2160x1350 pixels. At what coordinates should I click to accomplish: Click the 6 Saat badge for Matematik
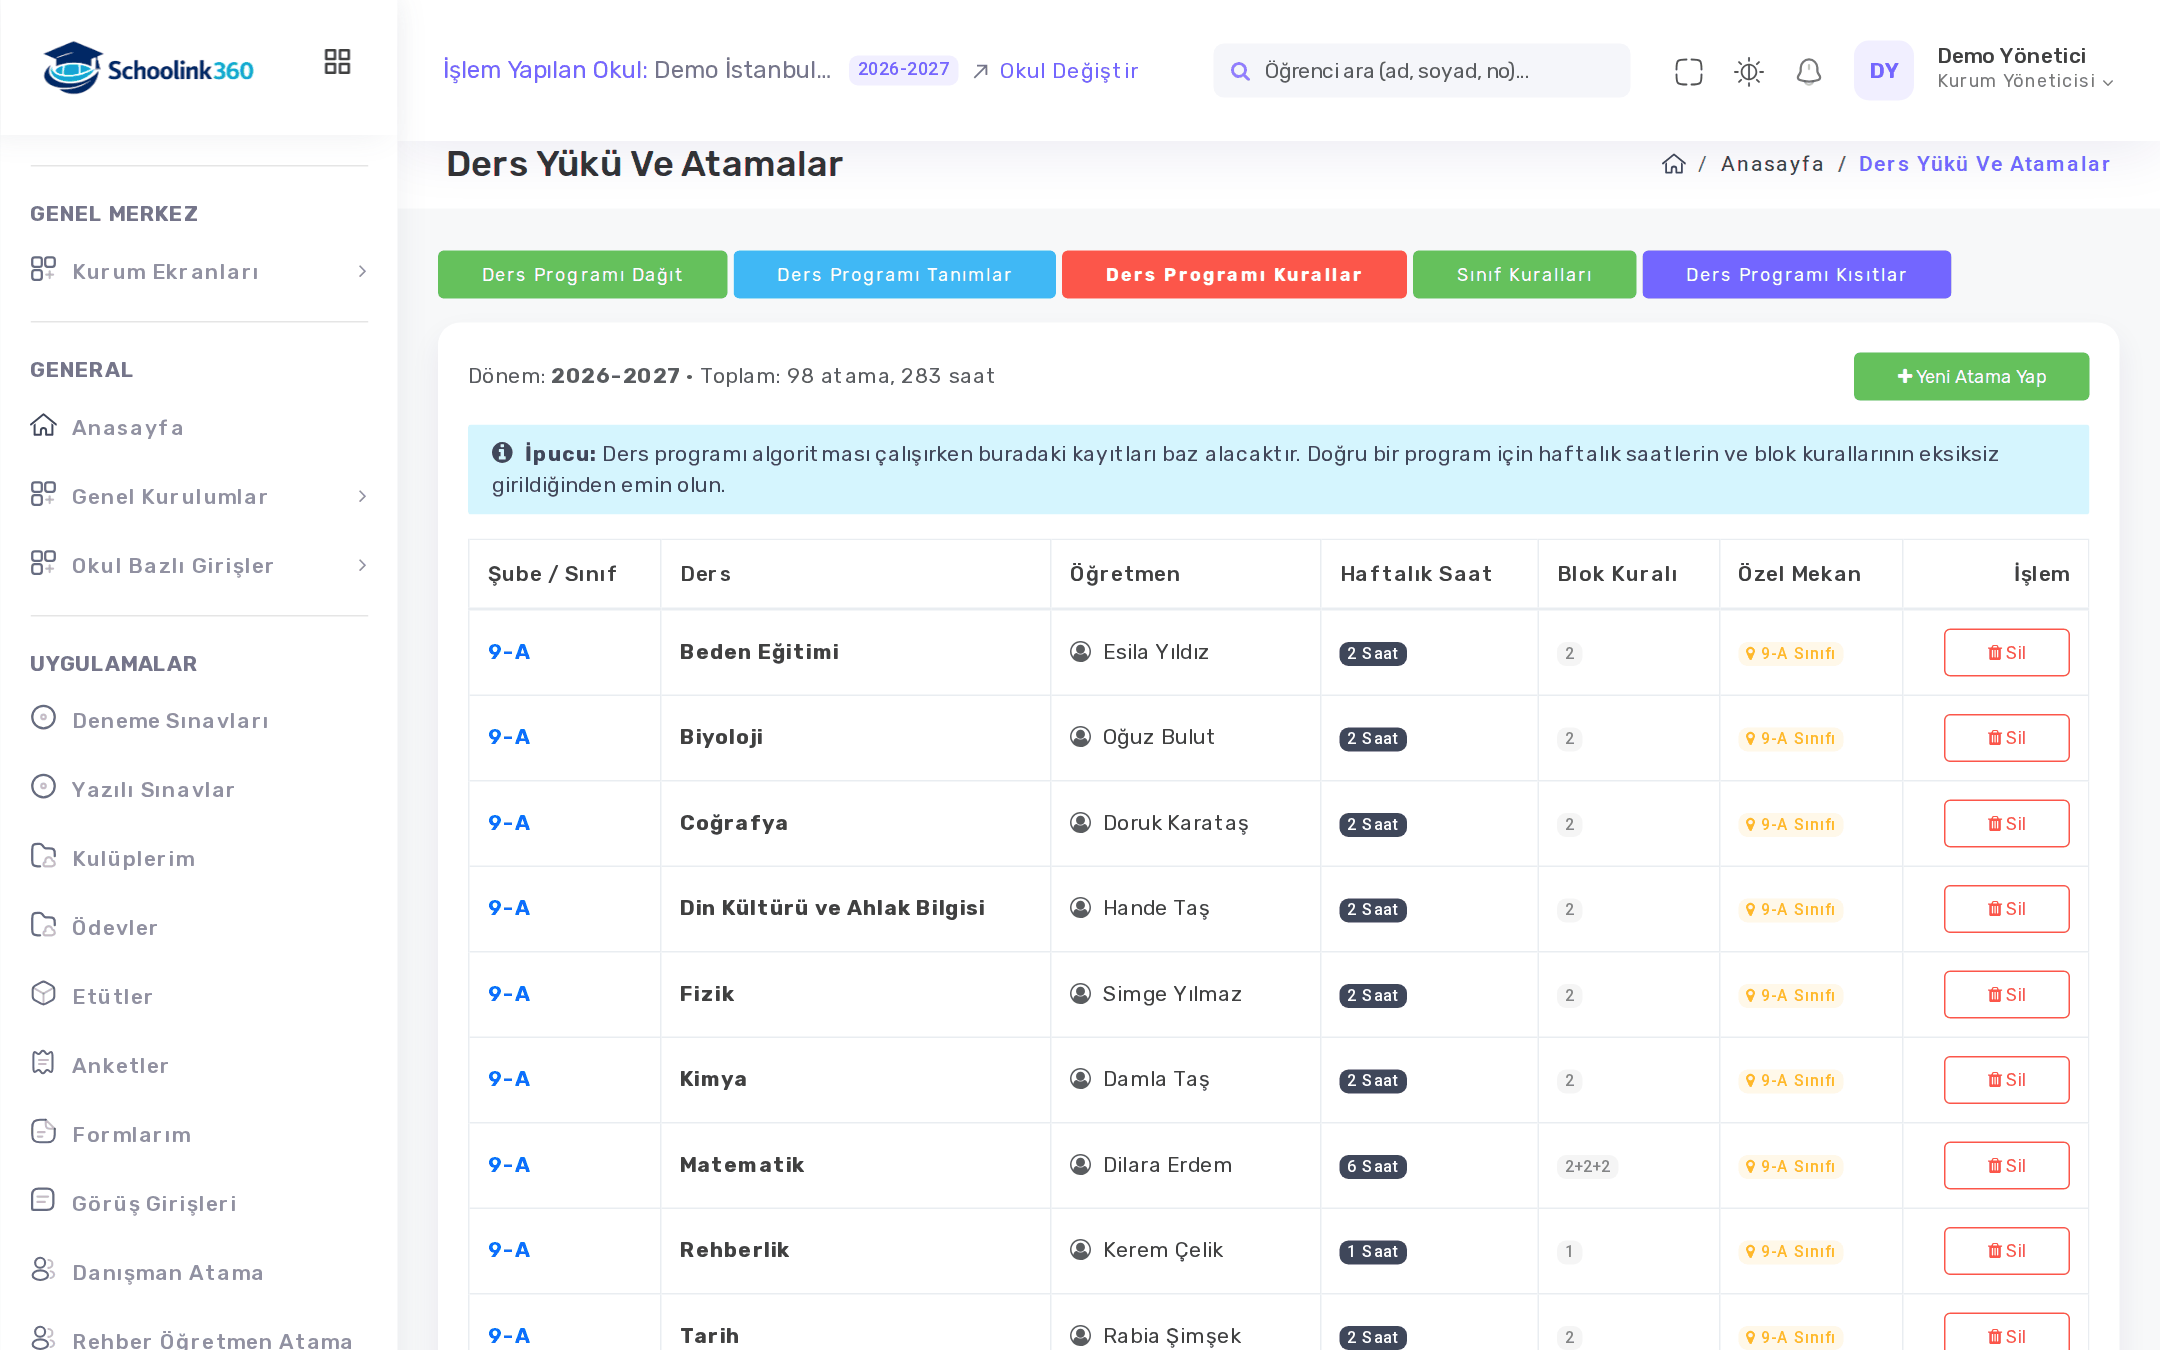point(1372,1166)
